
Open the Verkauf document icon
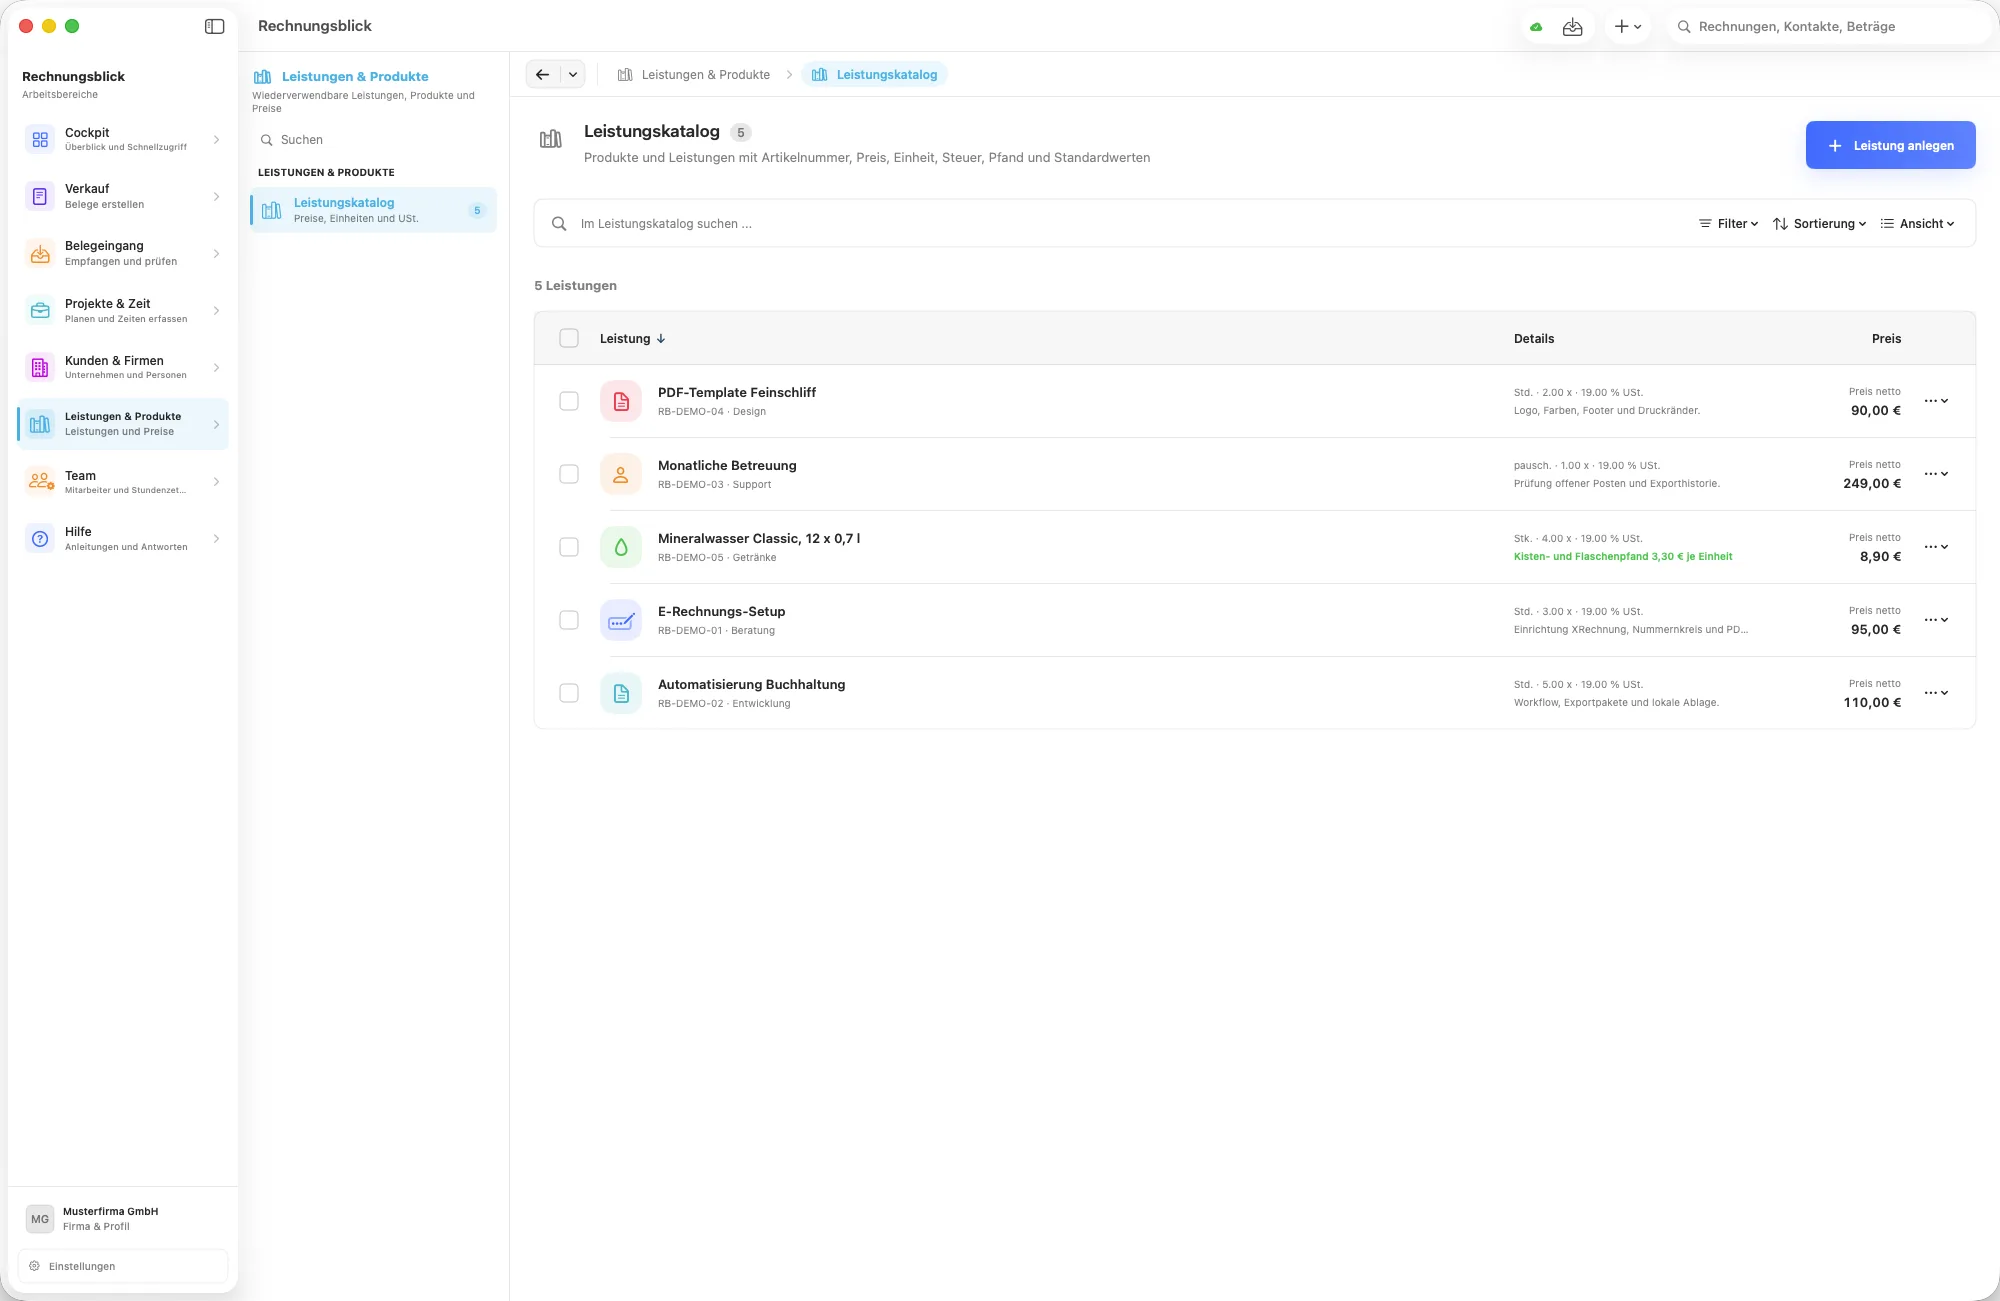click(x=40, y=197)
